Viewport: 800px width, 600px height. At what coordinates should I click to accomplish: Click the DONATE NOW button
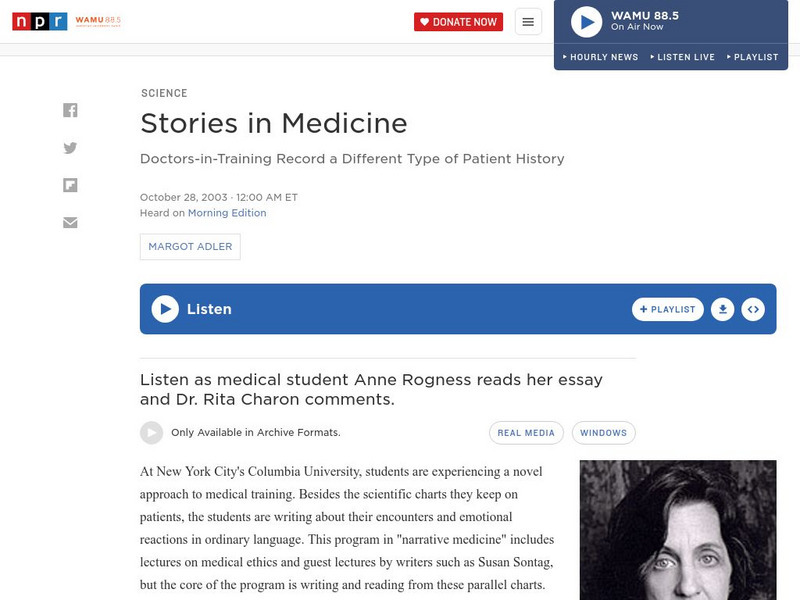[458, 20]
